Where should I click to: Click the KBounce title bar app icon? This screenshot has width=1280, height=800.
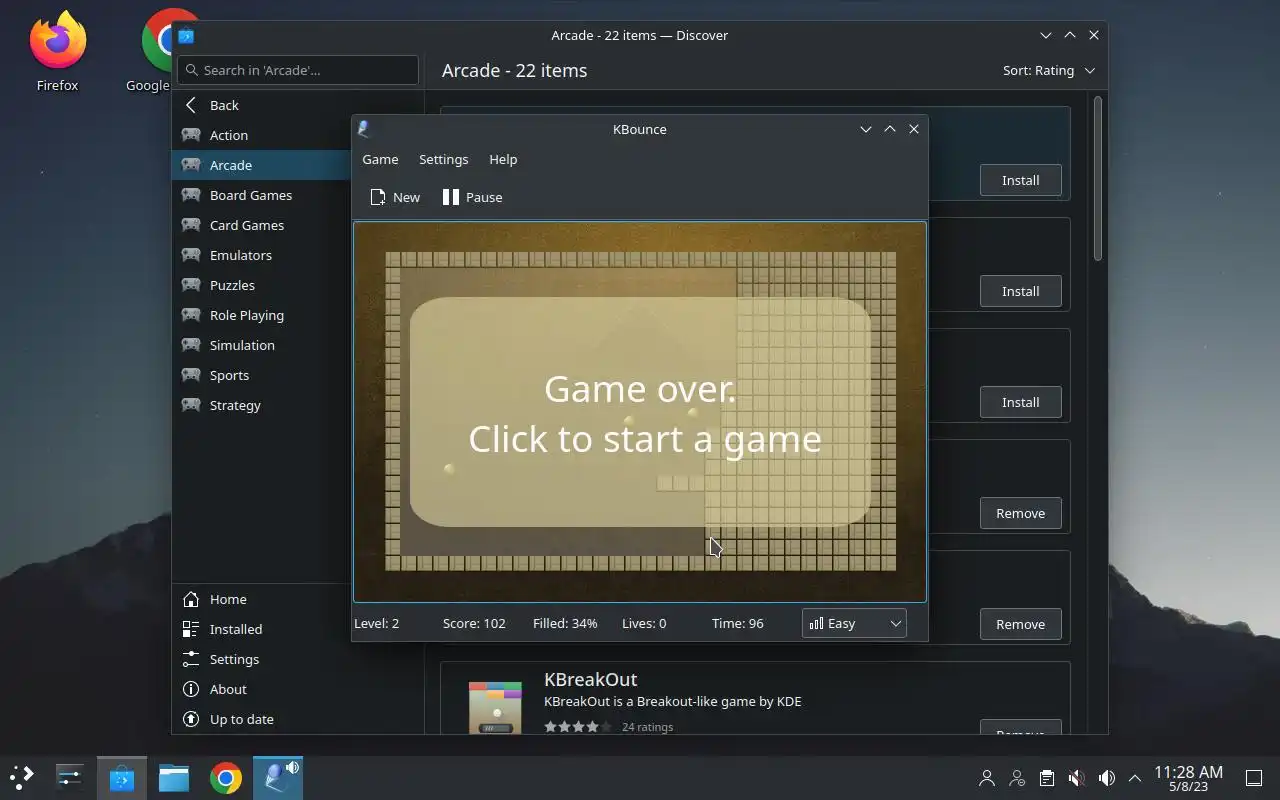[x=364, y=129]
